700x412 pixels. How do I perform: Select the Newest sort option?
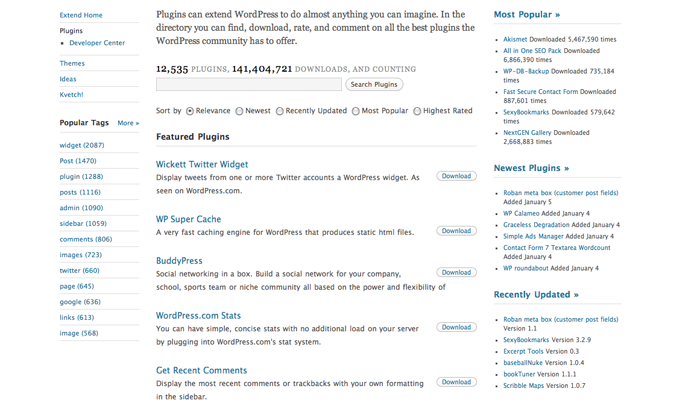point(239,111)
